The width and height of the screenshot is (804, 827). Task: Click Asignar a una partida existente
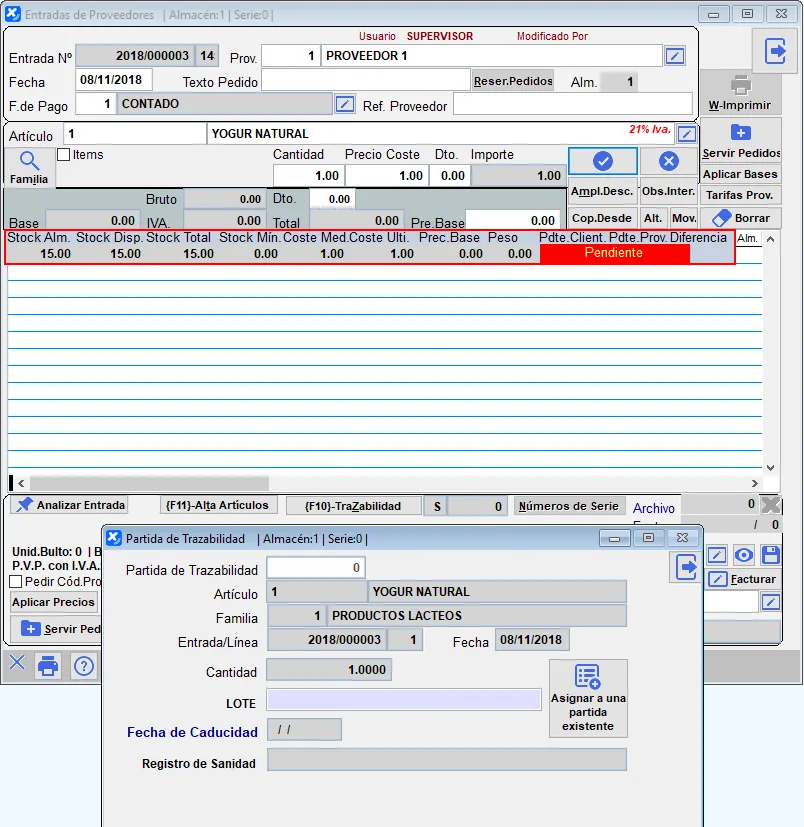click(588, 698)
